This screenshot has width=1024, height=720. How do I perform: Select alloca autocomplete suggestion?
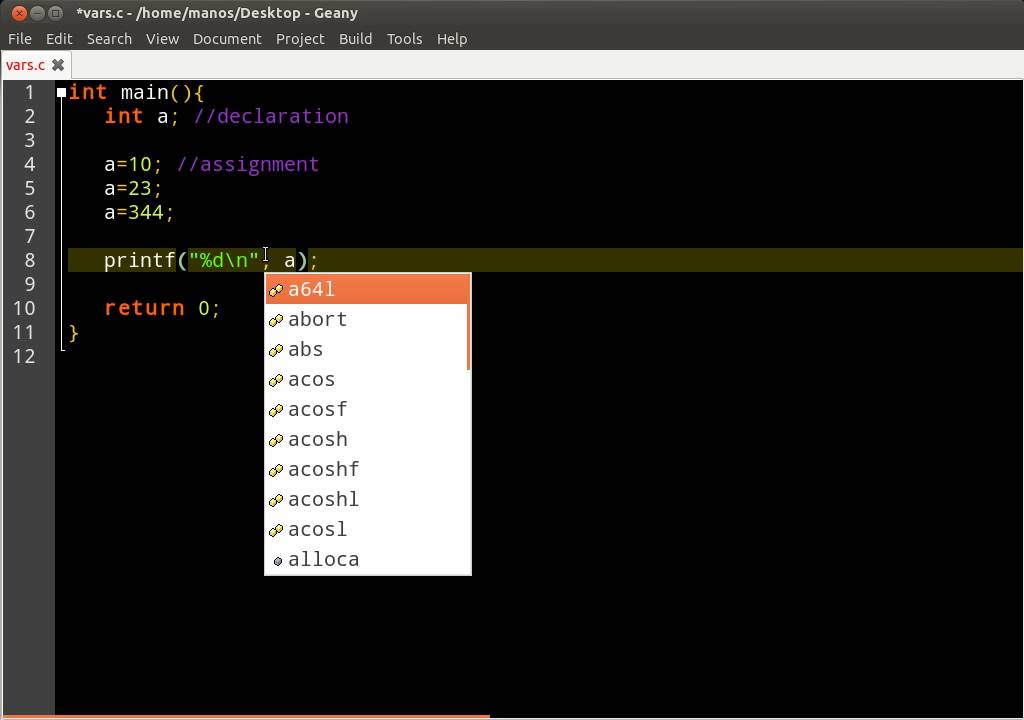tap(368, 560)
